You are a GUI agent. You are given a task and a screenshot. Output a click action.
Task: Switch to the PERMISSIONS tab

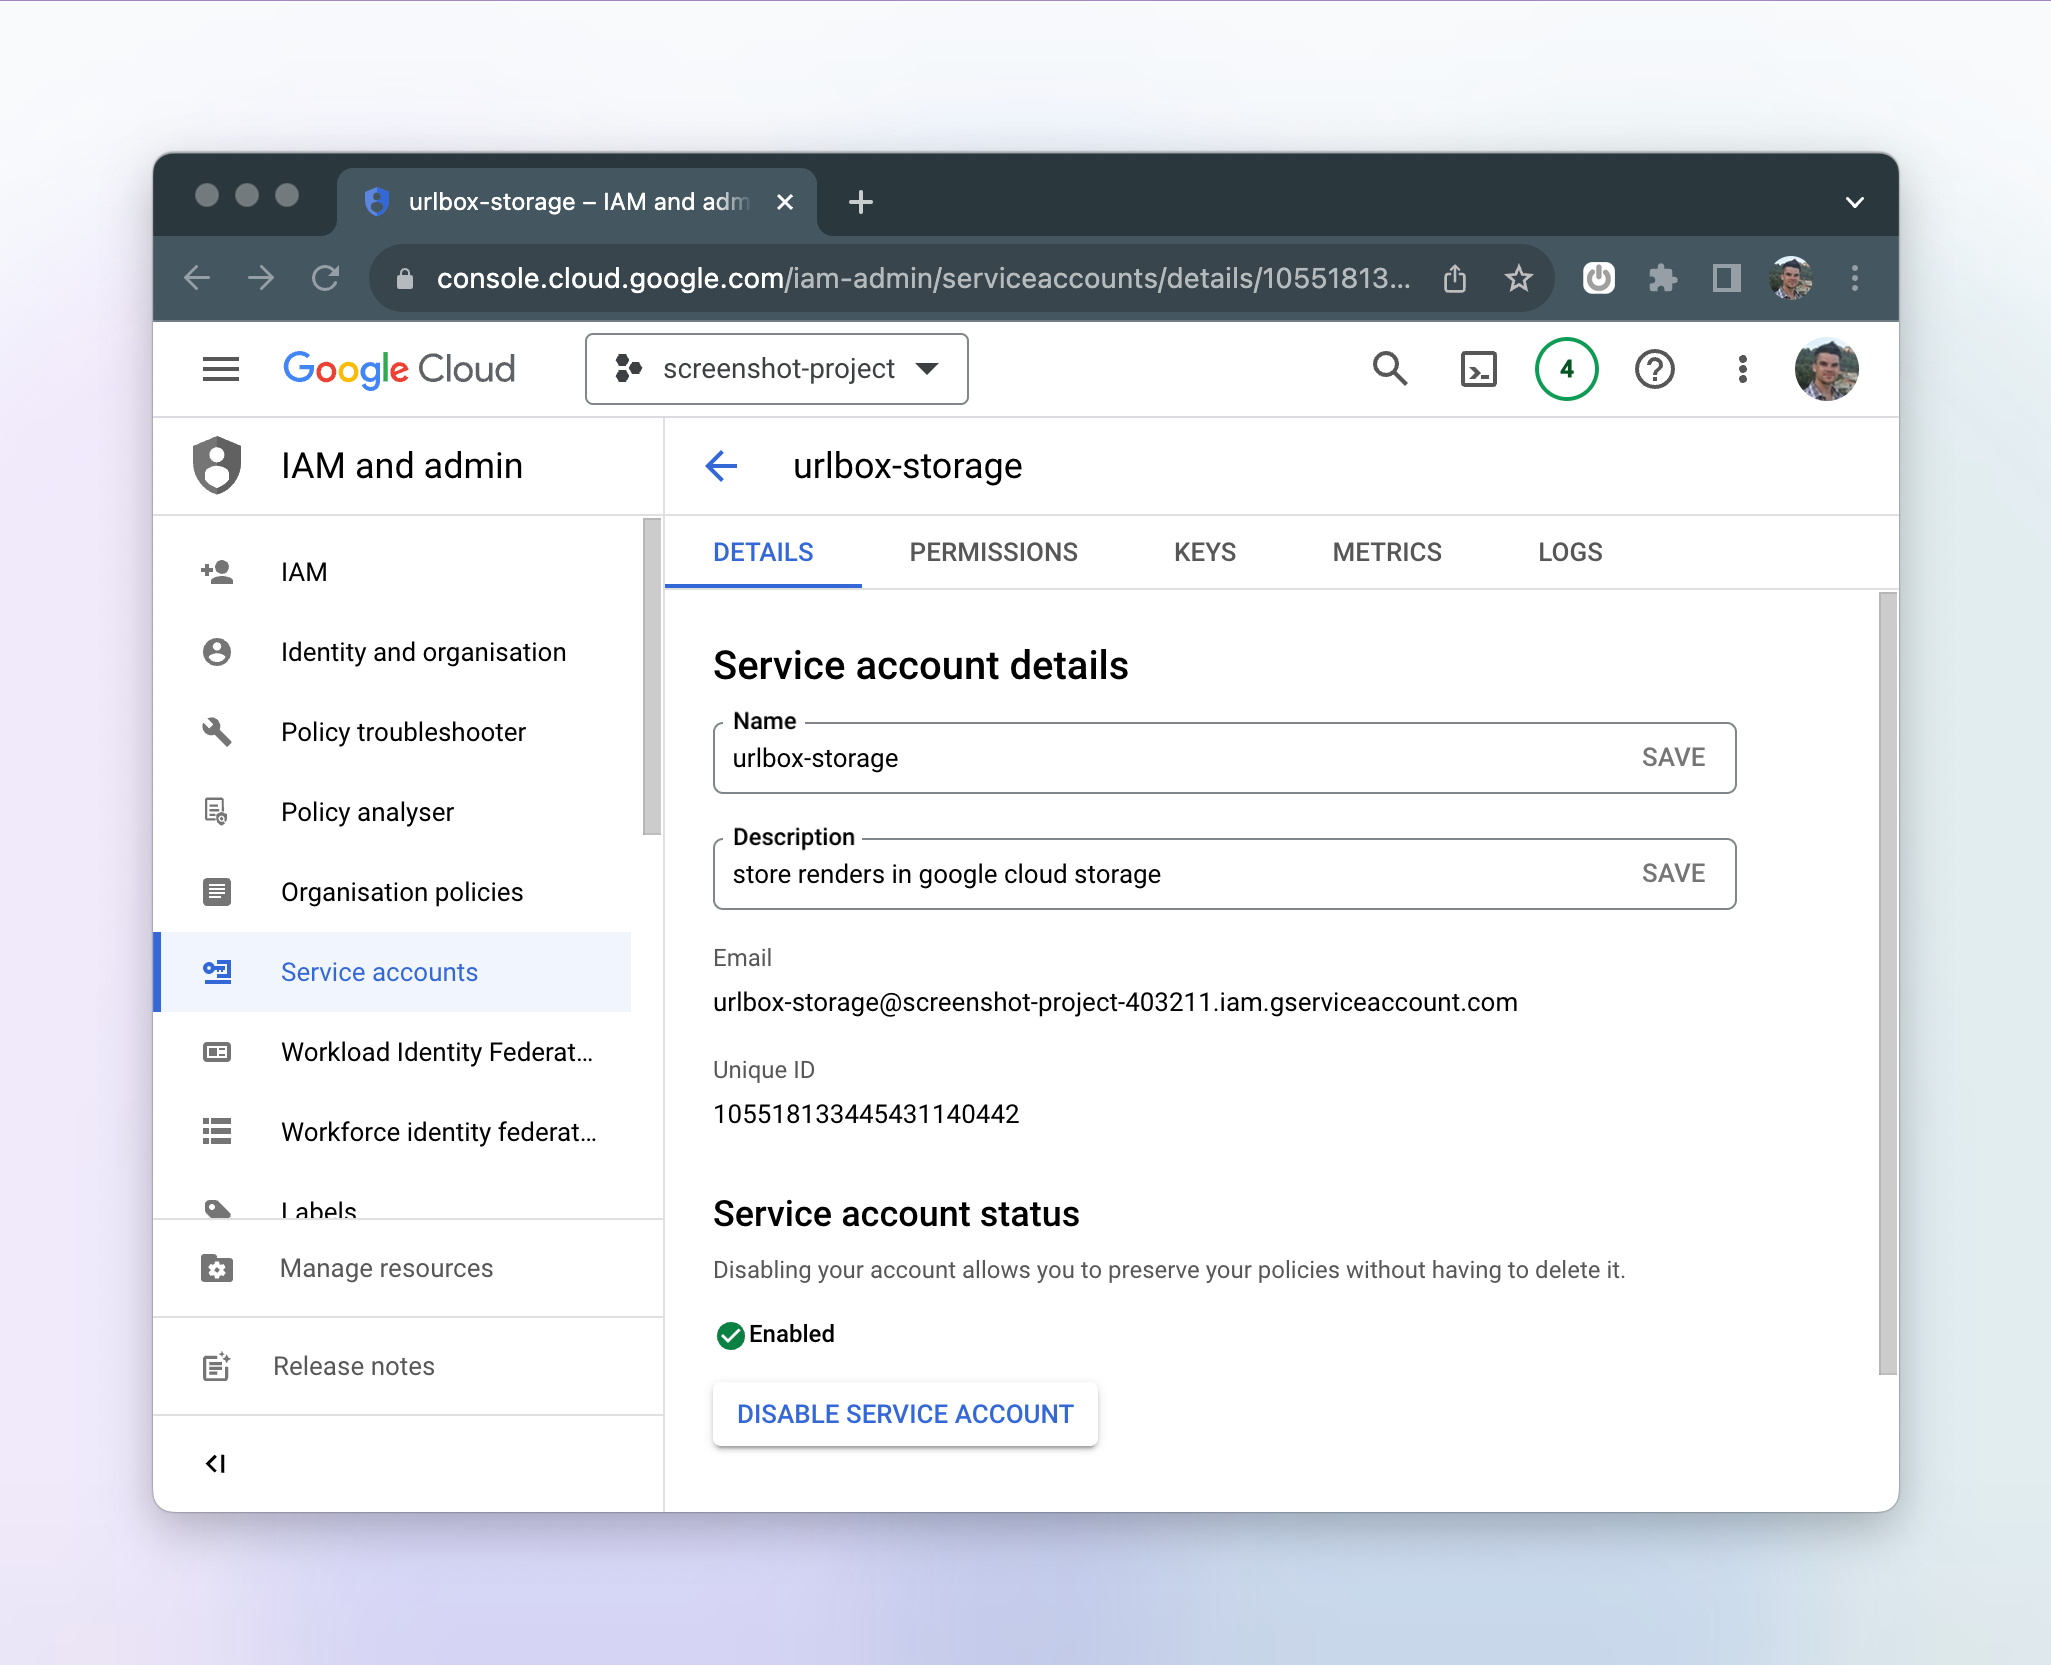(x=993, y=552)
